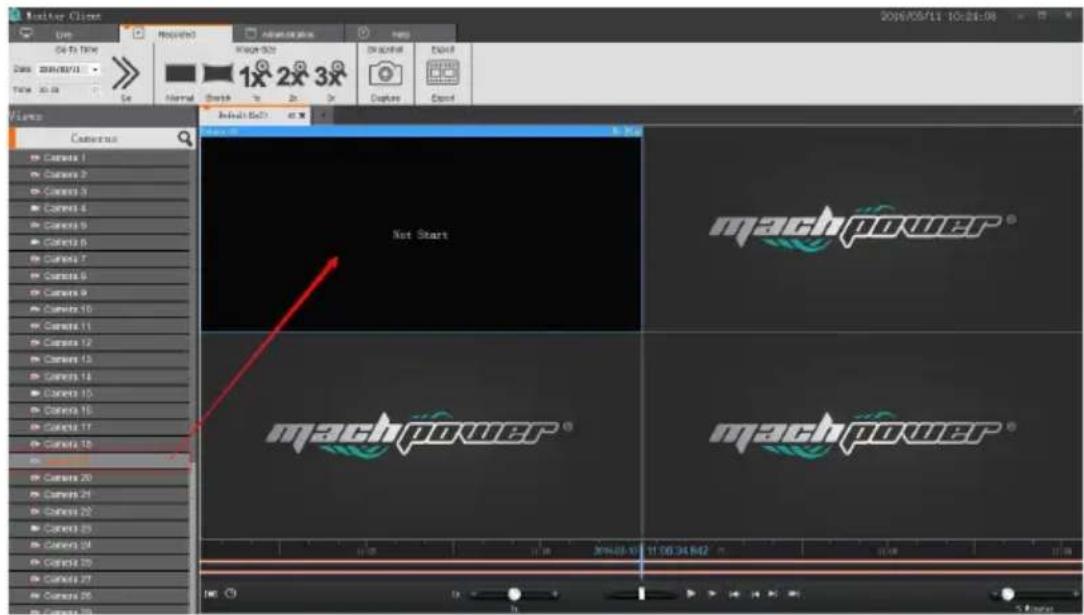Adjust the playback speed slider knob
The width and height of the screenshot is (1084, 615).
514,594
